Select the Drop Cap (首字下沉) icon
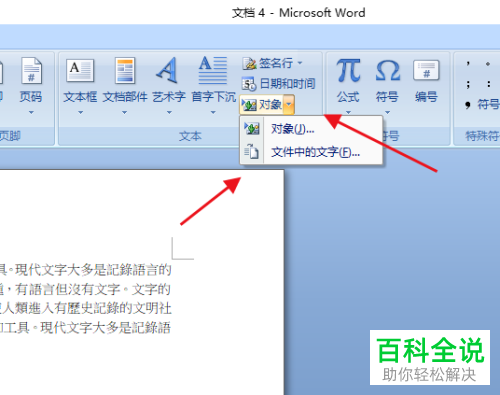The width and height of the screenshot is (500, 395). pos(213,70)
